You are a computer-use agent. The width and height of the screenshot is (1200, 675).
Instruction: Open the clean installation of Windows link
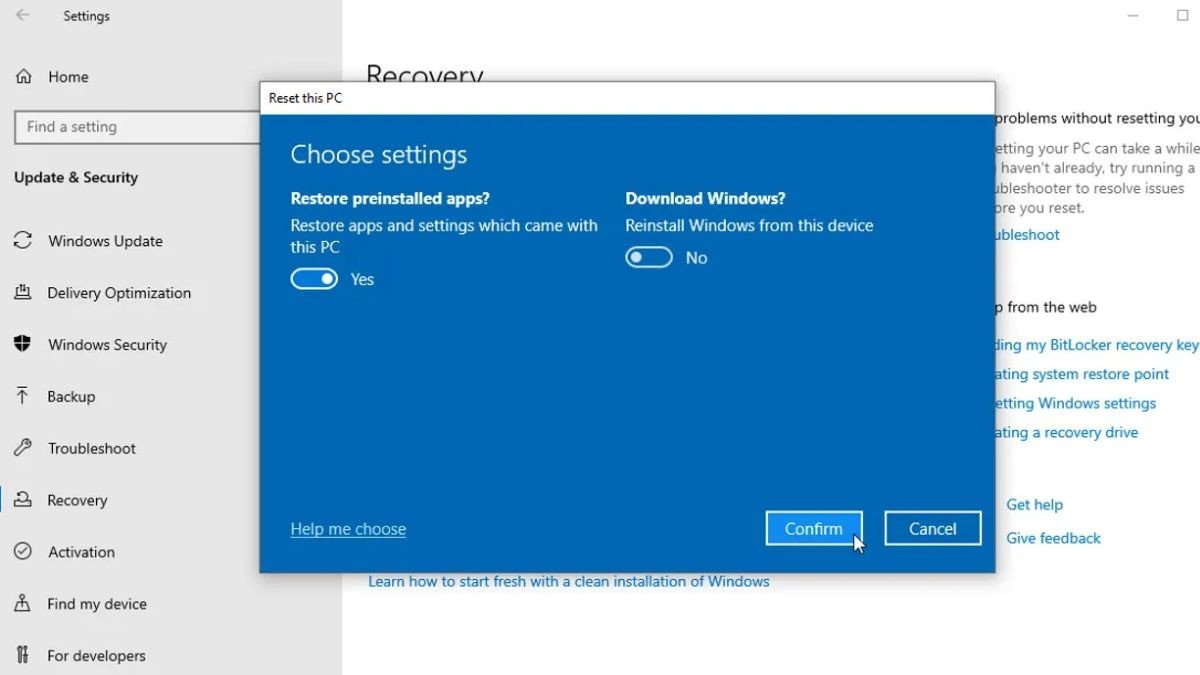click(x=568, y=580)
